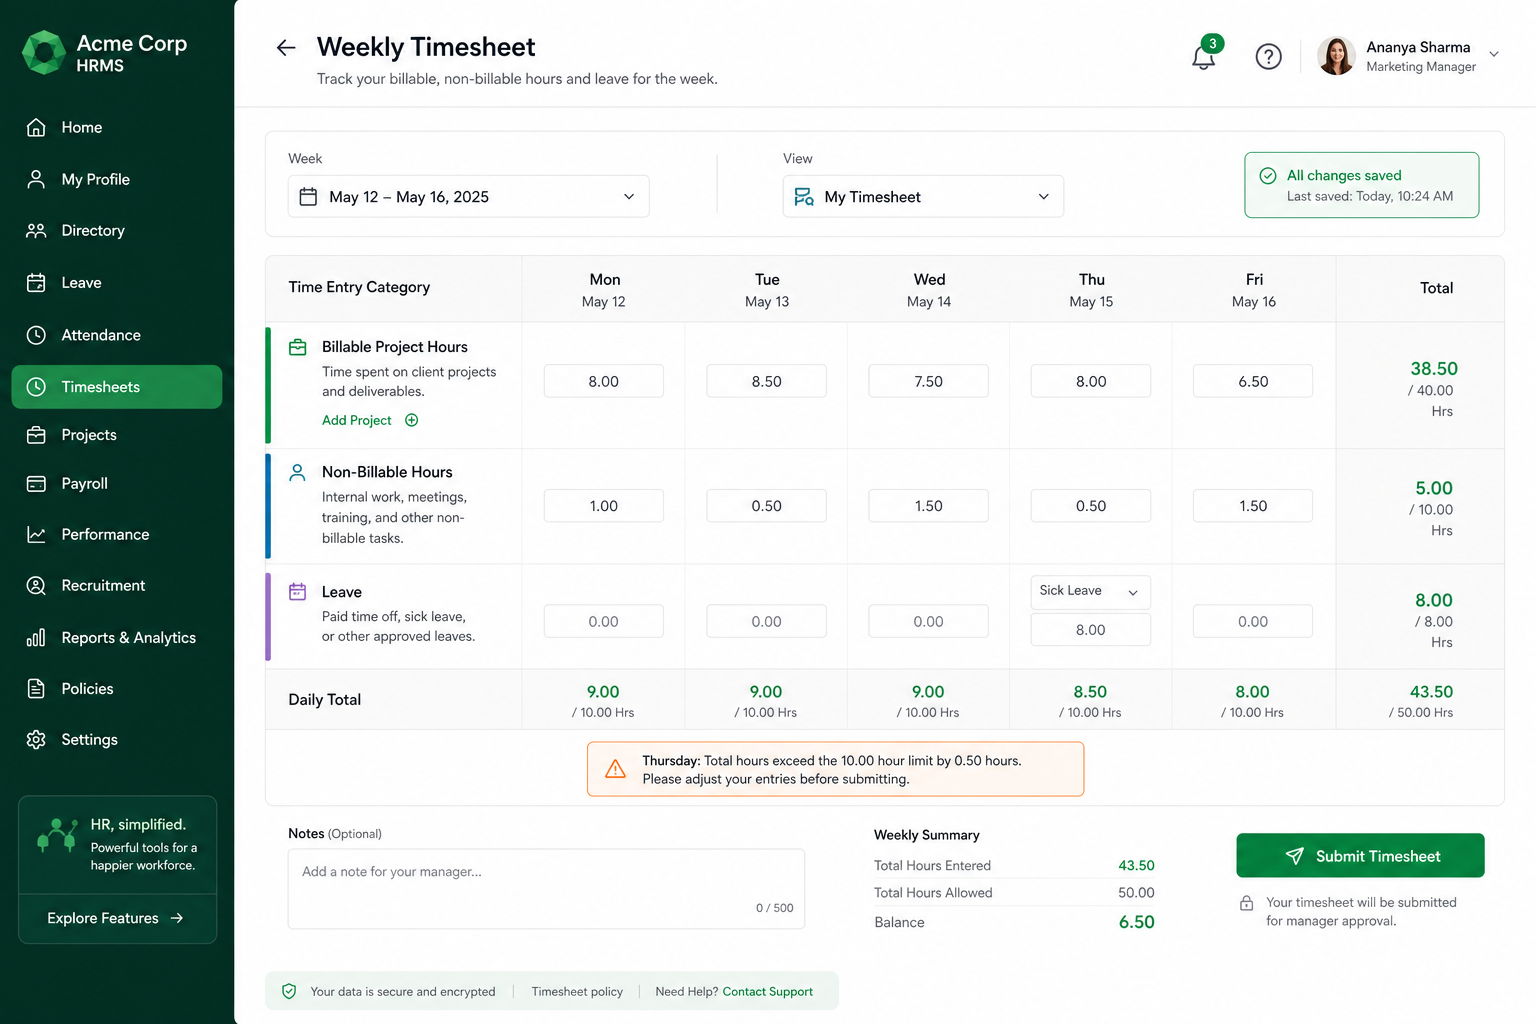
Task: Click the Submit Timesheet button
Action: pyautogui.click(x=1360, y=856)
